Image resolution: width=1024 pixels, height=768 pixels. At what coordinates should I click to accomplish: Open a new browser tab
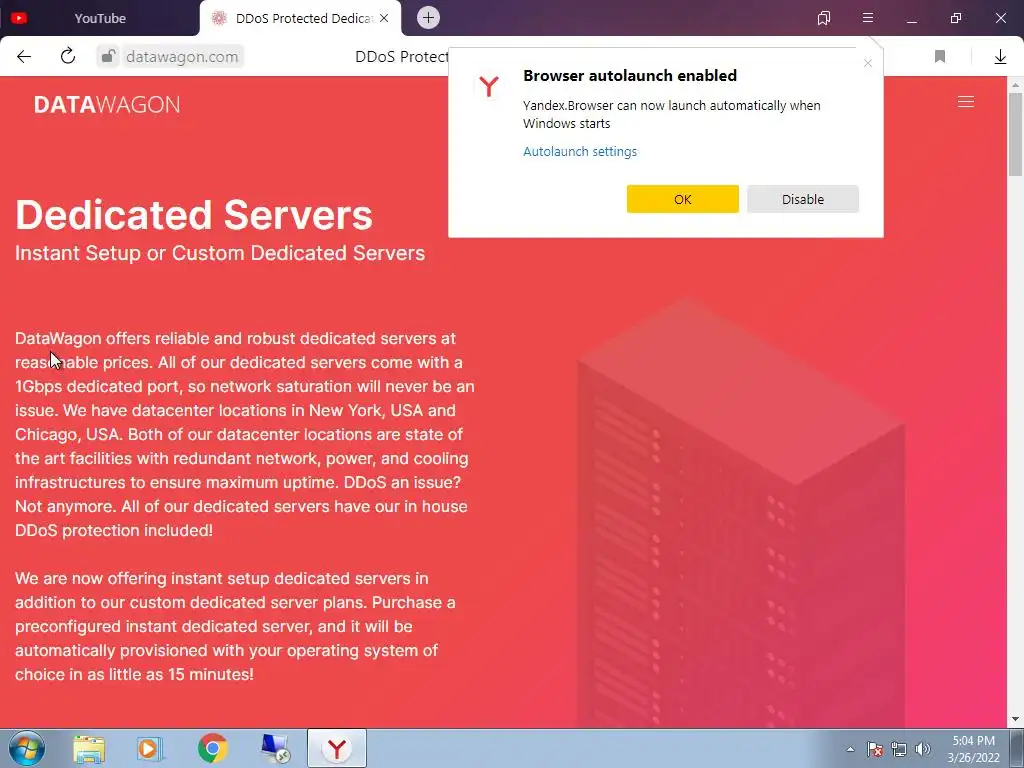(x=428, y=18)
